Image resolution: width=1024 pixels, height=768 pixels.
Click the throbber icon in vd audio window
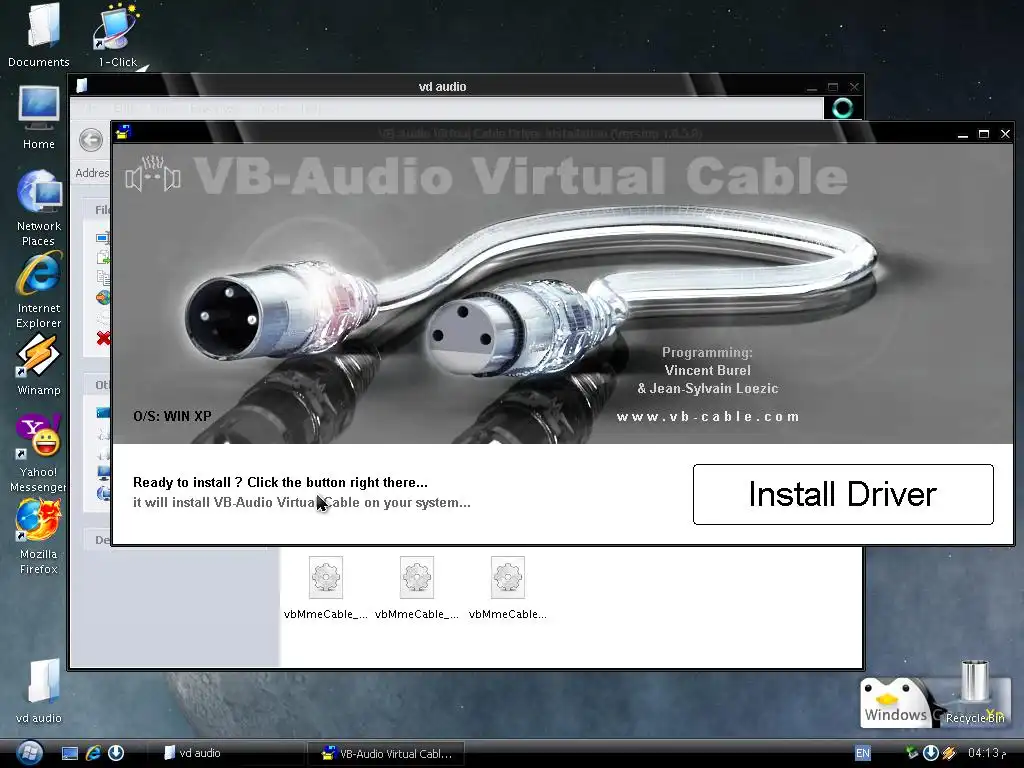842,108
